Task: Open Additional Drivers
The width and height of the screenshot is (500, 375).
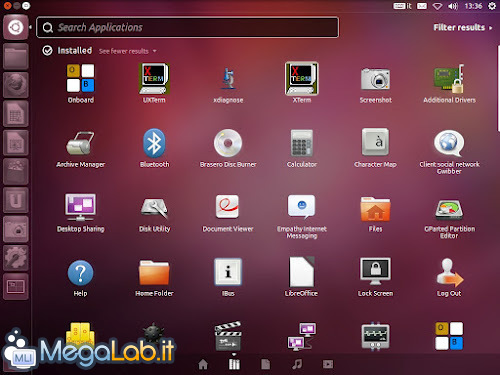Action: (x=449, y=83)
